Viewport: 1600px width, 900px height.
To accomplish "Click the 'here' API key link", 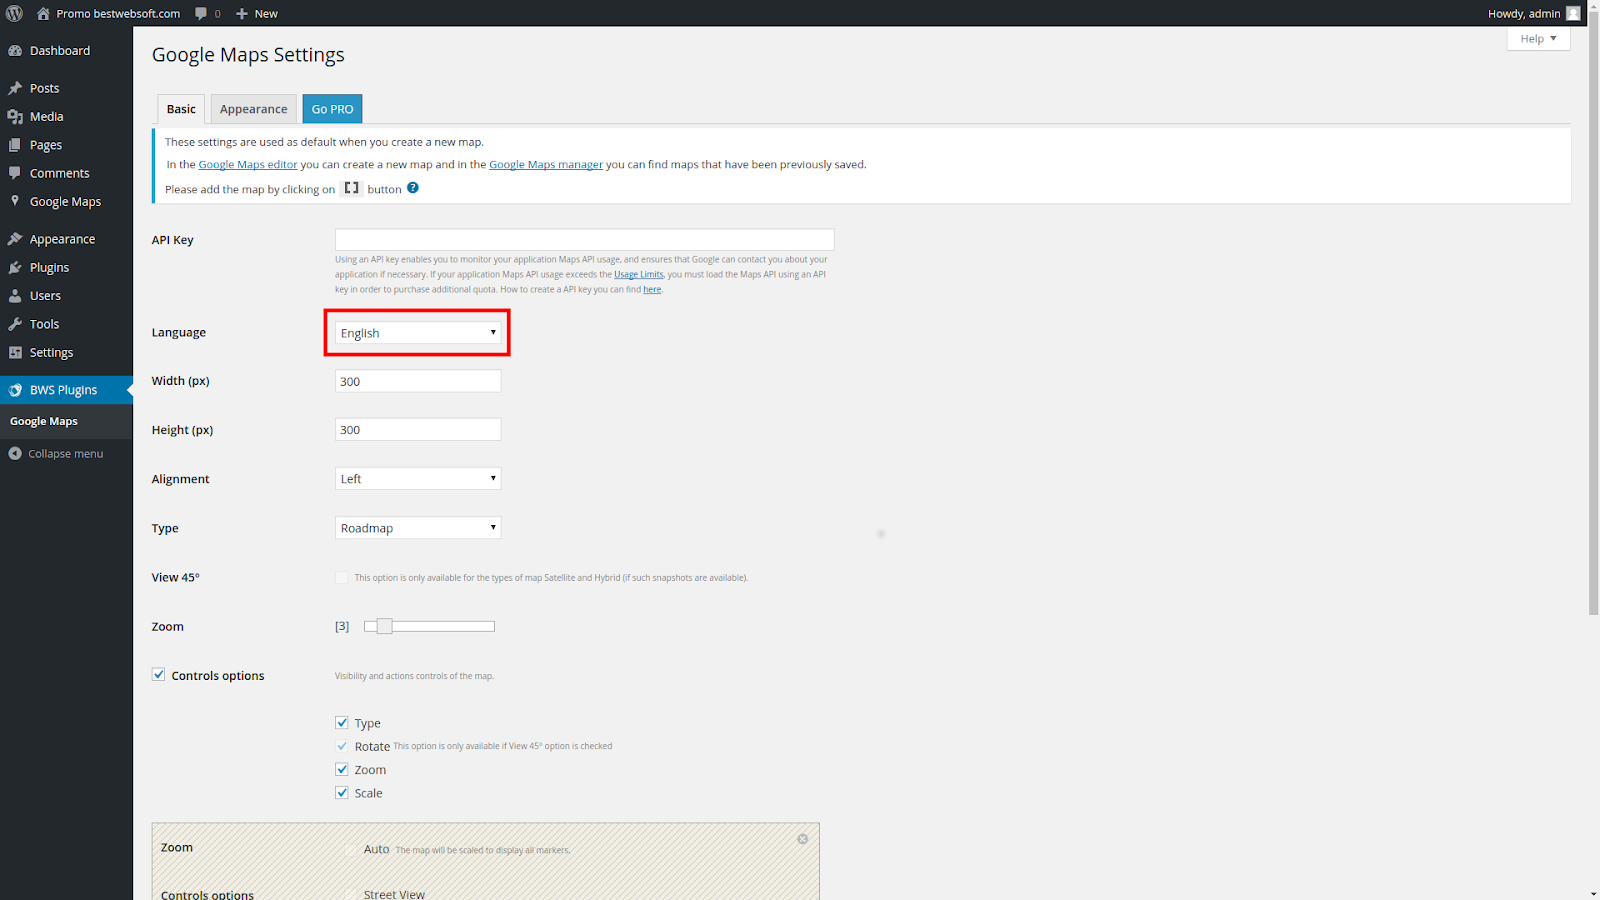I will click(x=652, y=289).
